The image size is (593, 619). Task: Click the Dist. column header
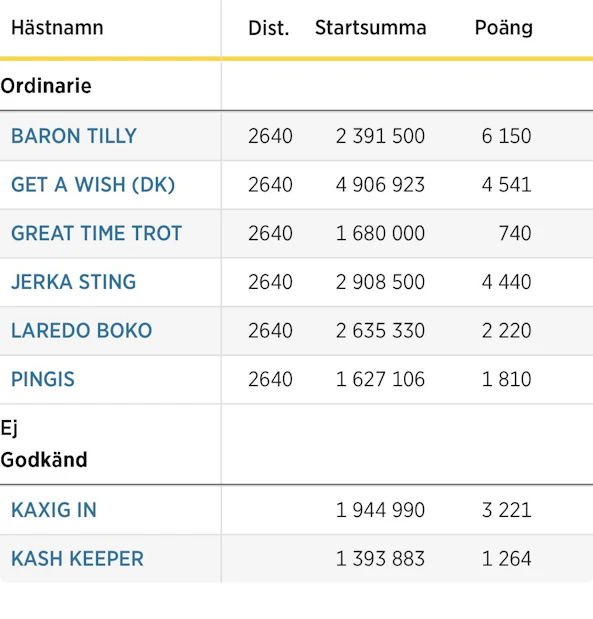269,28
